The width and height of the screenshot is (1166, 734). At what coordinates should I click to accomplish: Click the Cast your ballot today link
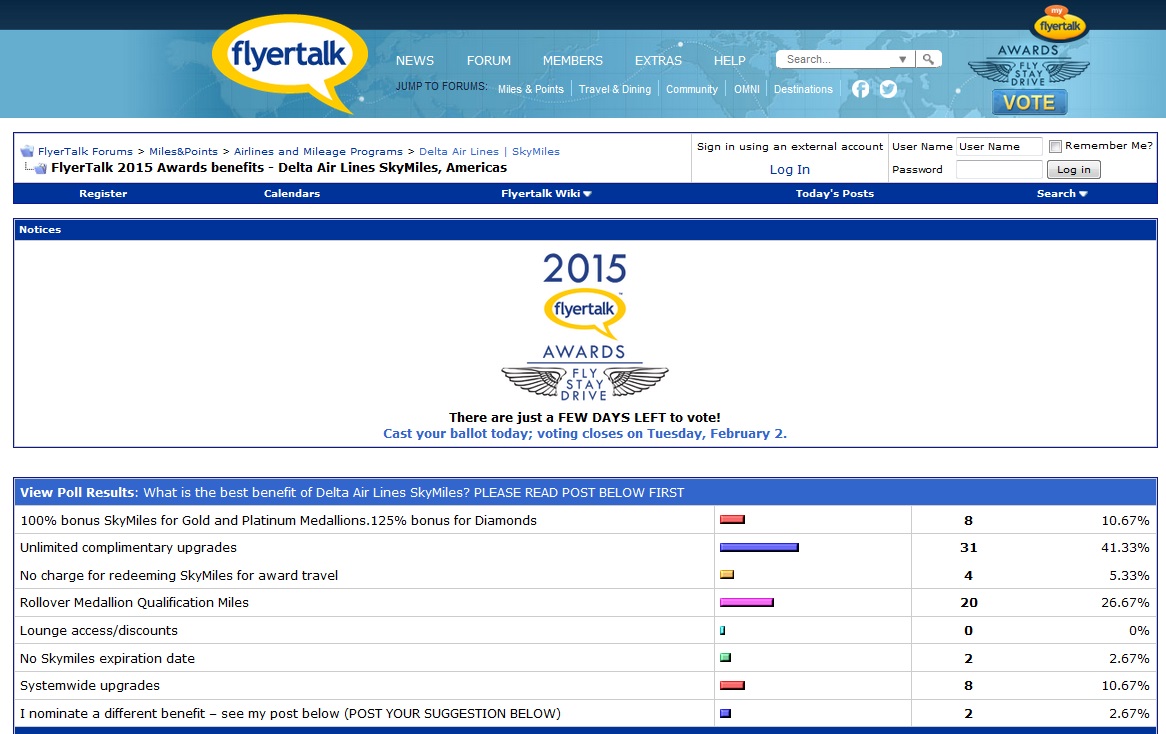coord(585,434)
